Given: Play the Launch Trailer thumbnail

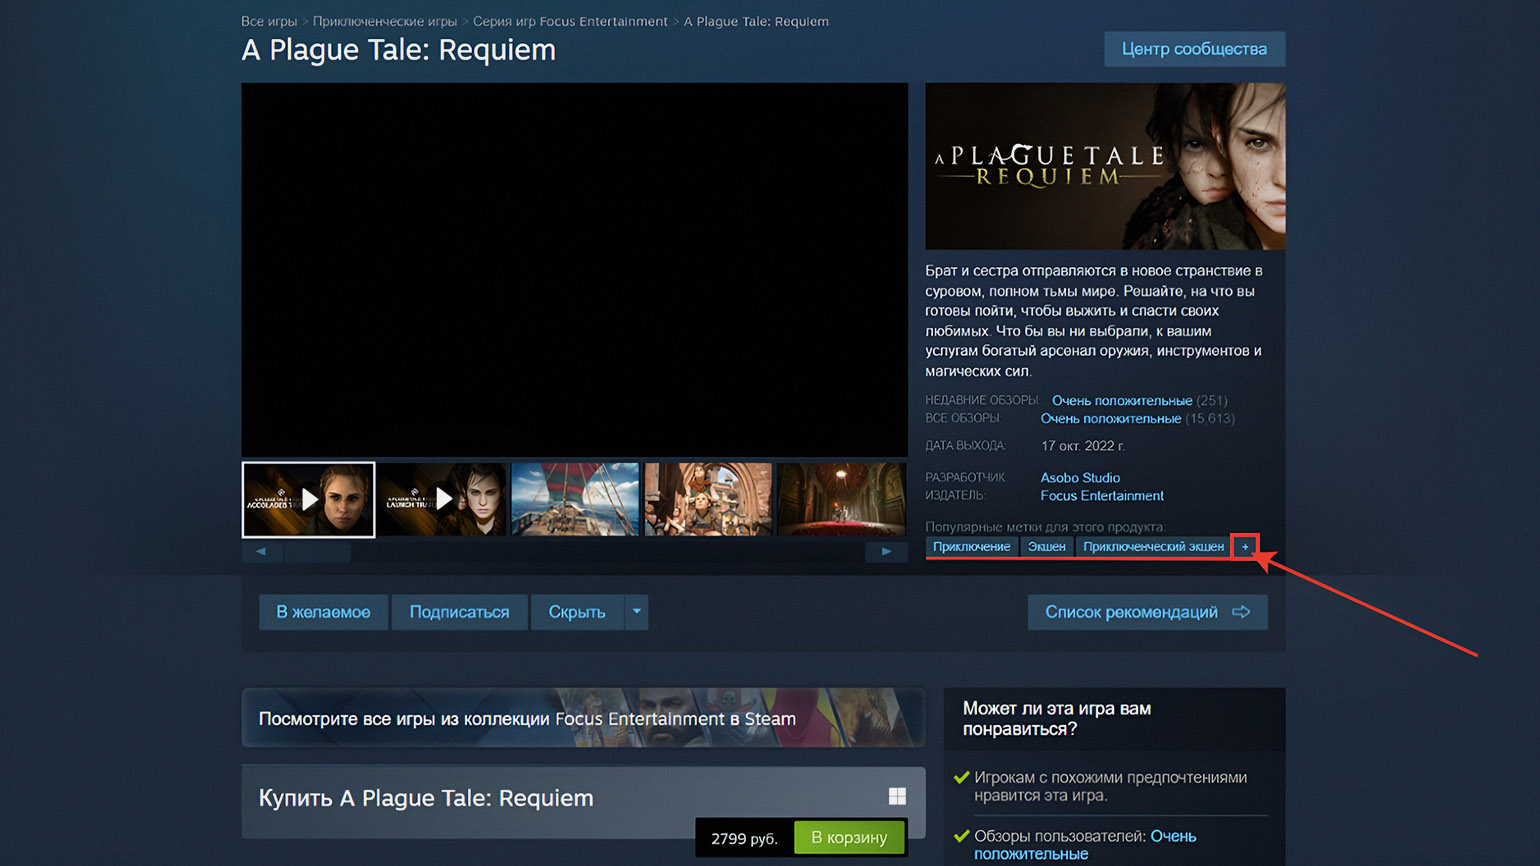Looking at the screenshot, I should coord(442,499).
